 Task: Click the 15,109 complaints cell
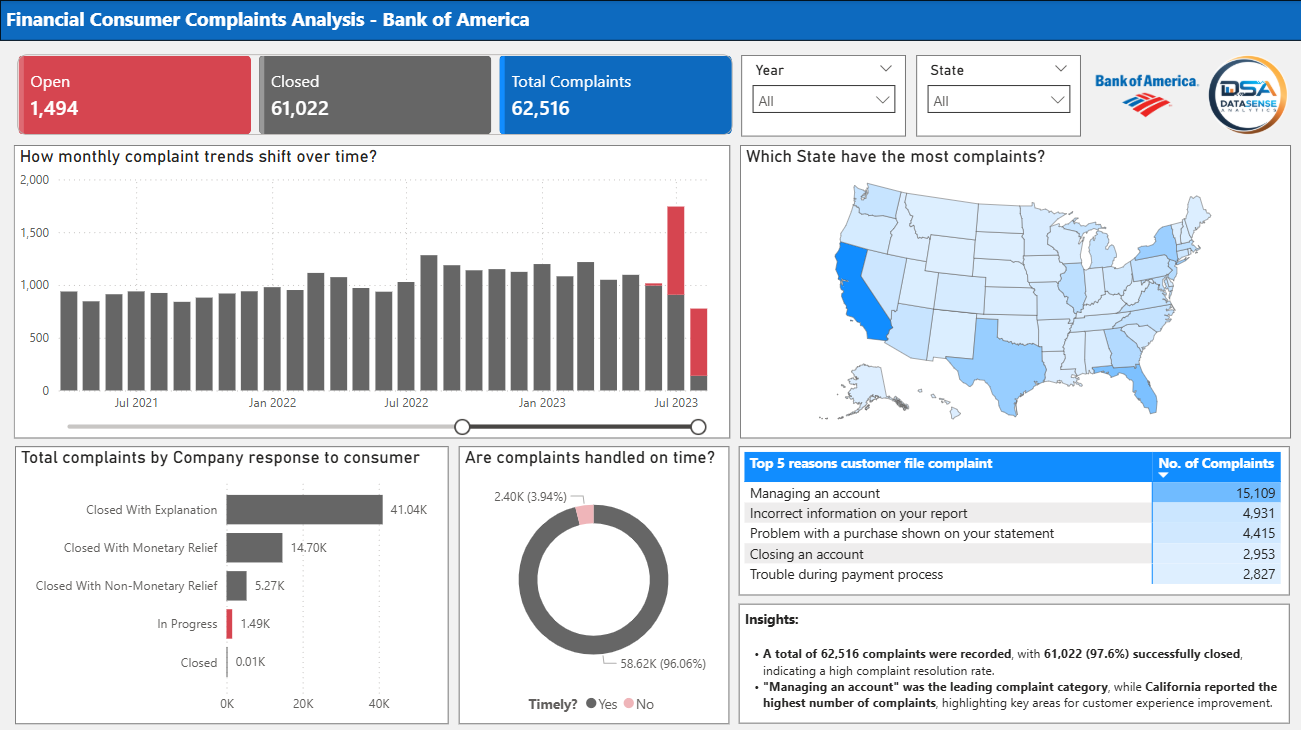tap(1217, 493)
